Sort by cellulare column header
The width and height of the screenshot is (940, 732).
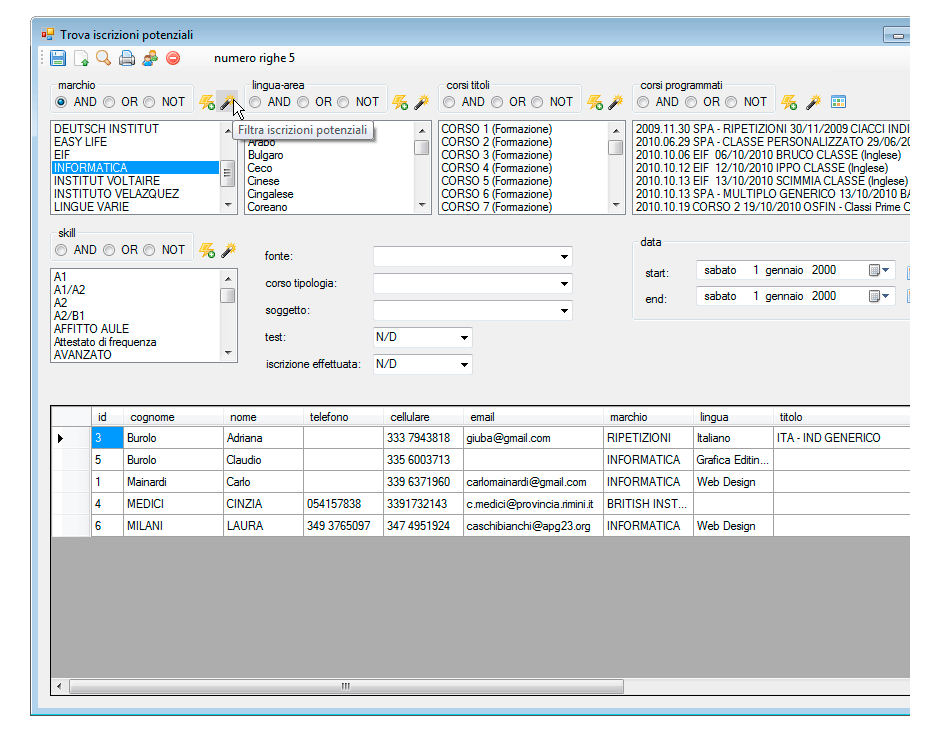409,417
